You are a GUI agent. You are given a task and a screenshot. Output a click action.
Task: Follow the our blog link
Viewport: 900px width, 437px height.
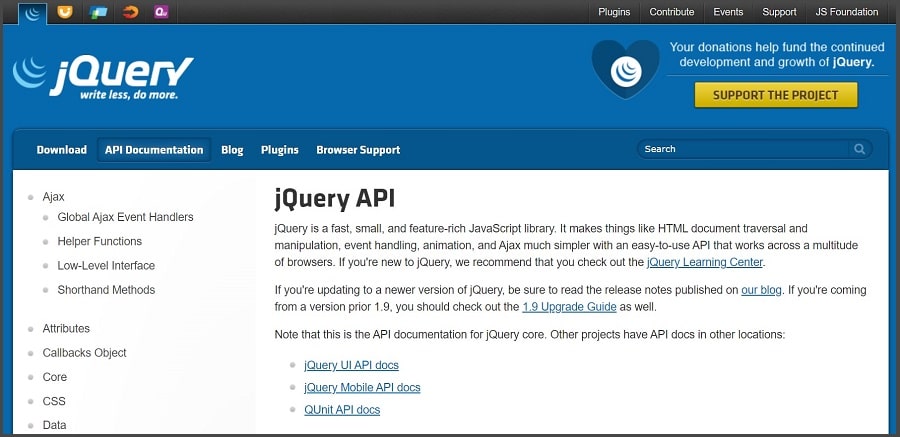click(761, 290)
